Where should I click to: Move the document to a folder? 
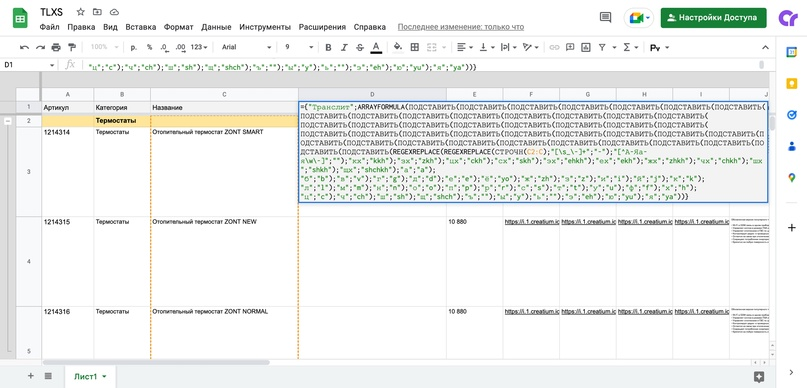[97, 11]
